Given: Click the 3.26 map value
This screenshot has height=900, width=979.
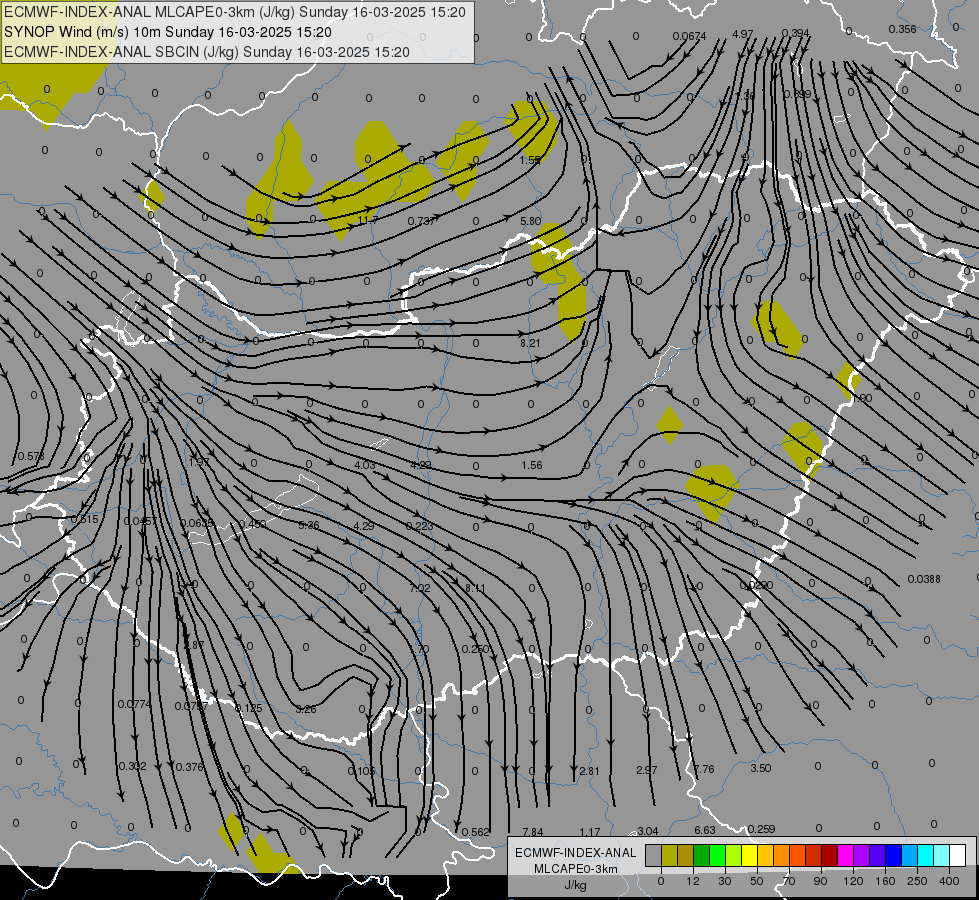Looking at the screenshot, I should coord(306,709).
